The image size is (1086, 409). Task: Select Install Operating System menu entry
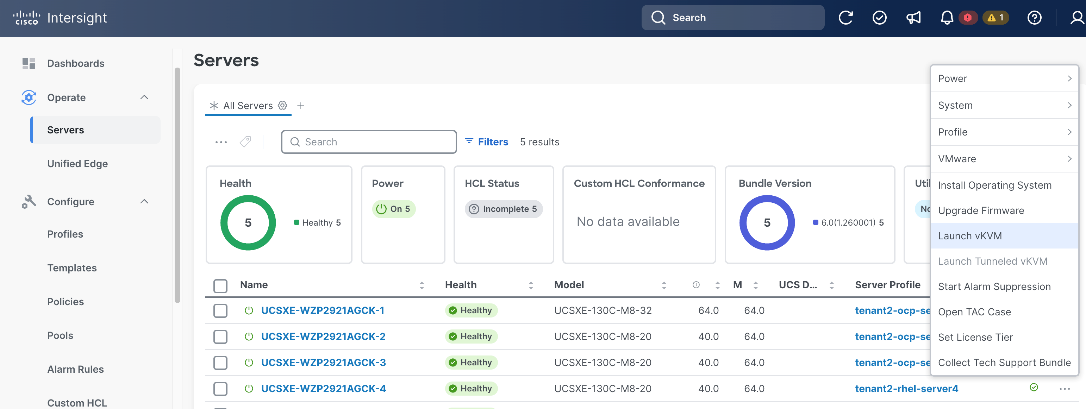[x=1004, y=185]
